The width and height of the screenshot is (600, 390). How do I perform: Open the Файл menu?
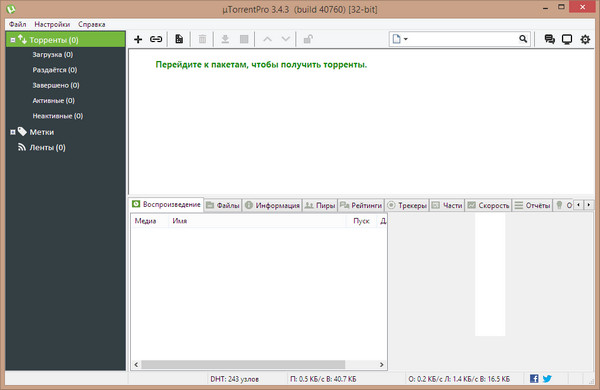[18, 24]
